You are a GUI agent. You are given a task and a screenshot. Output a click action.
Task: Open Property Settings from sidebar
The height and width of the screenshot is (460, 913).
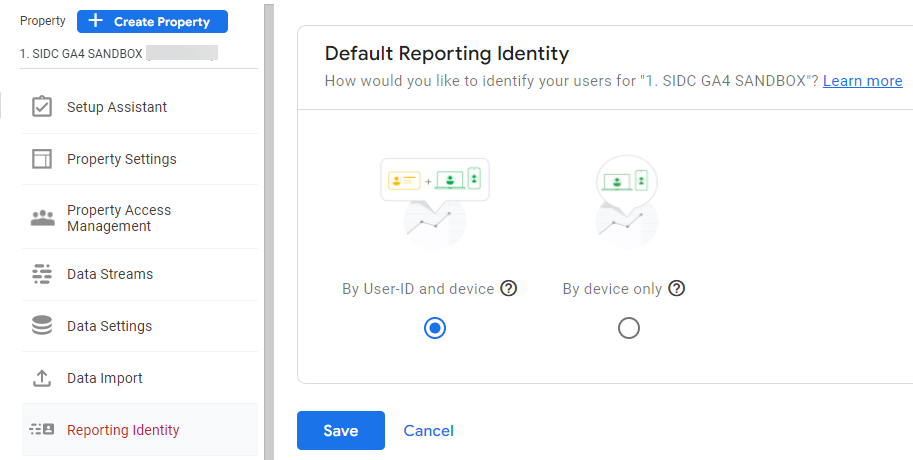pos(122,159)
